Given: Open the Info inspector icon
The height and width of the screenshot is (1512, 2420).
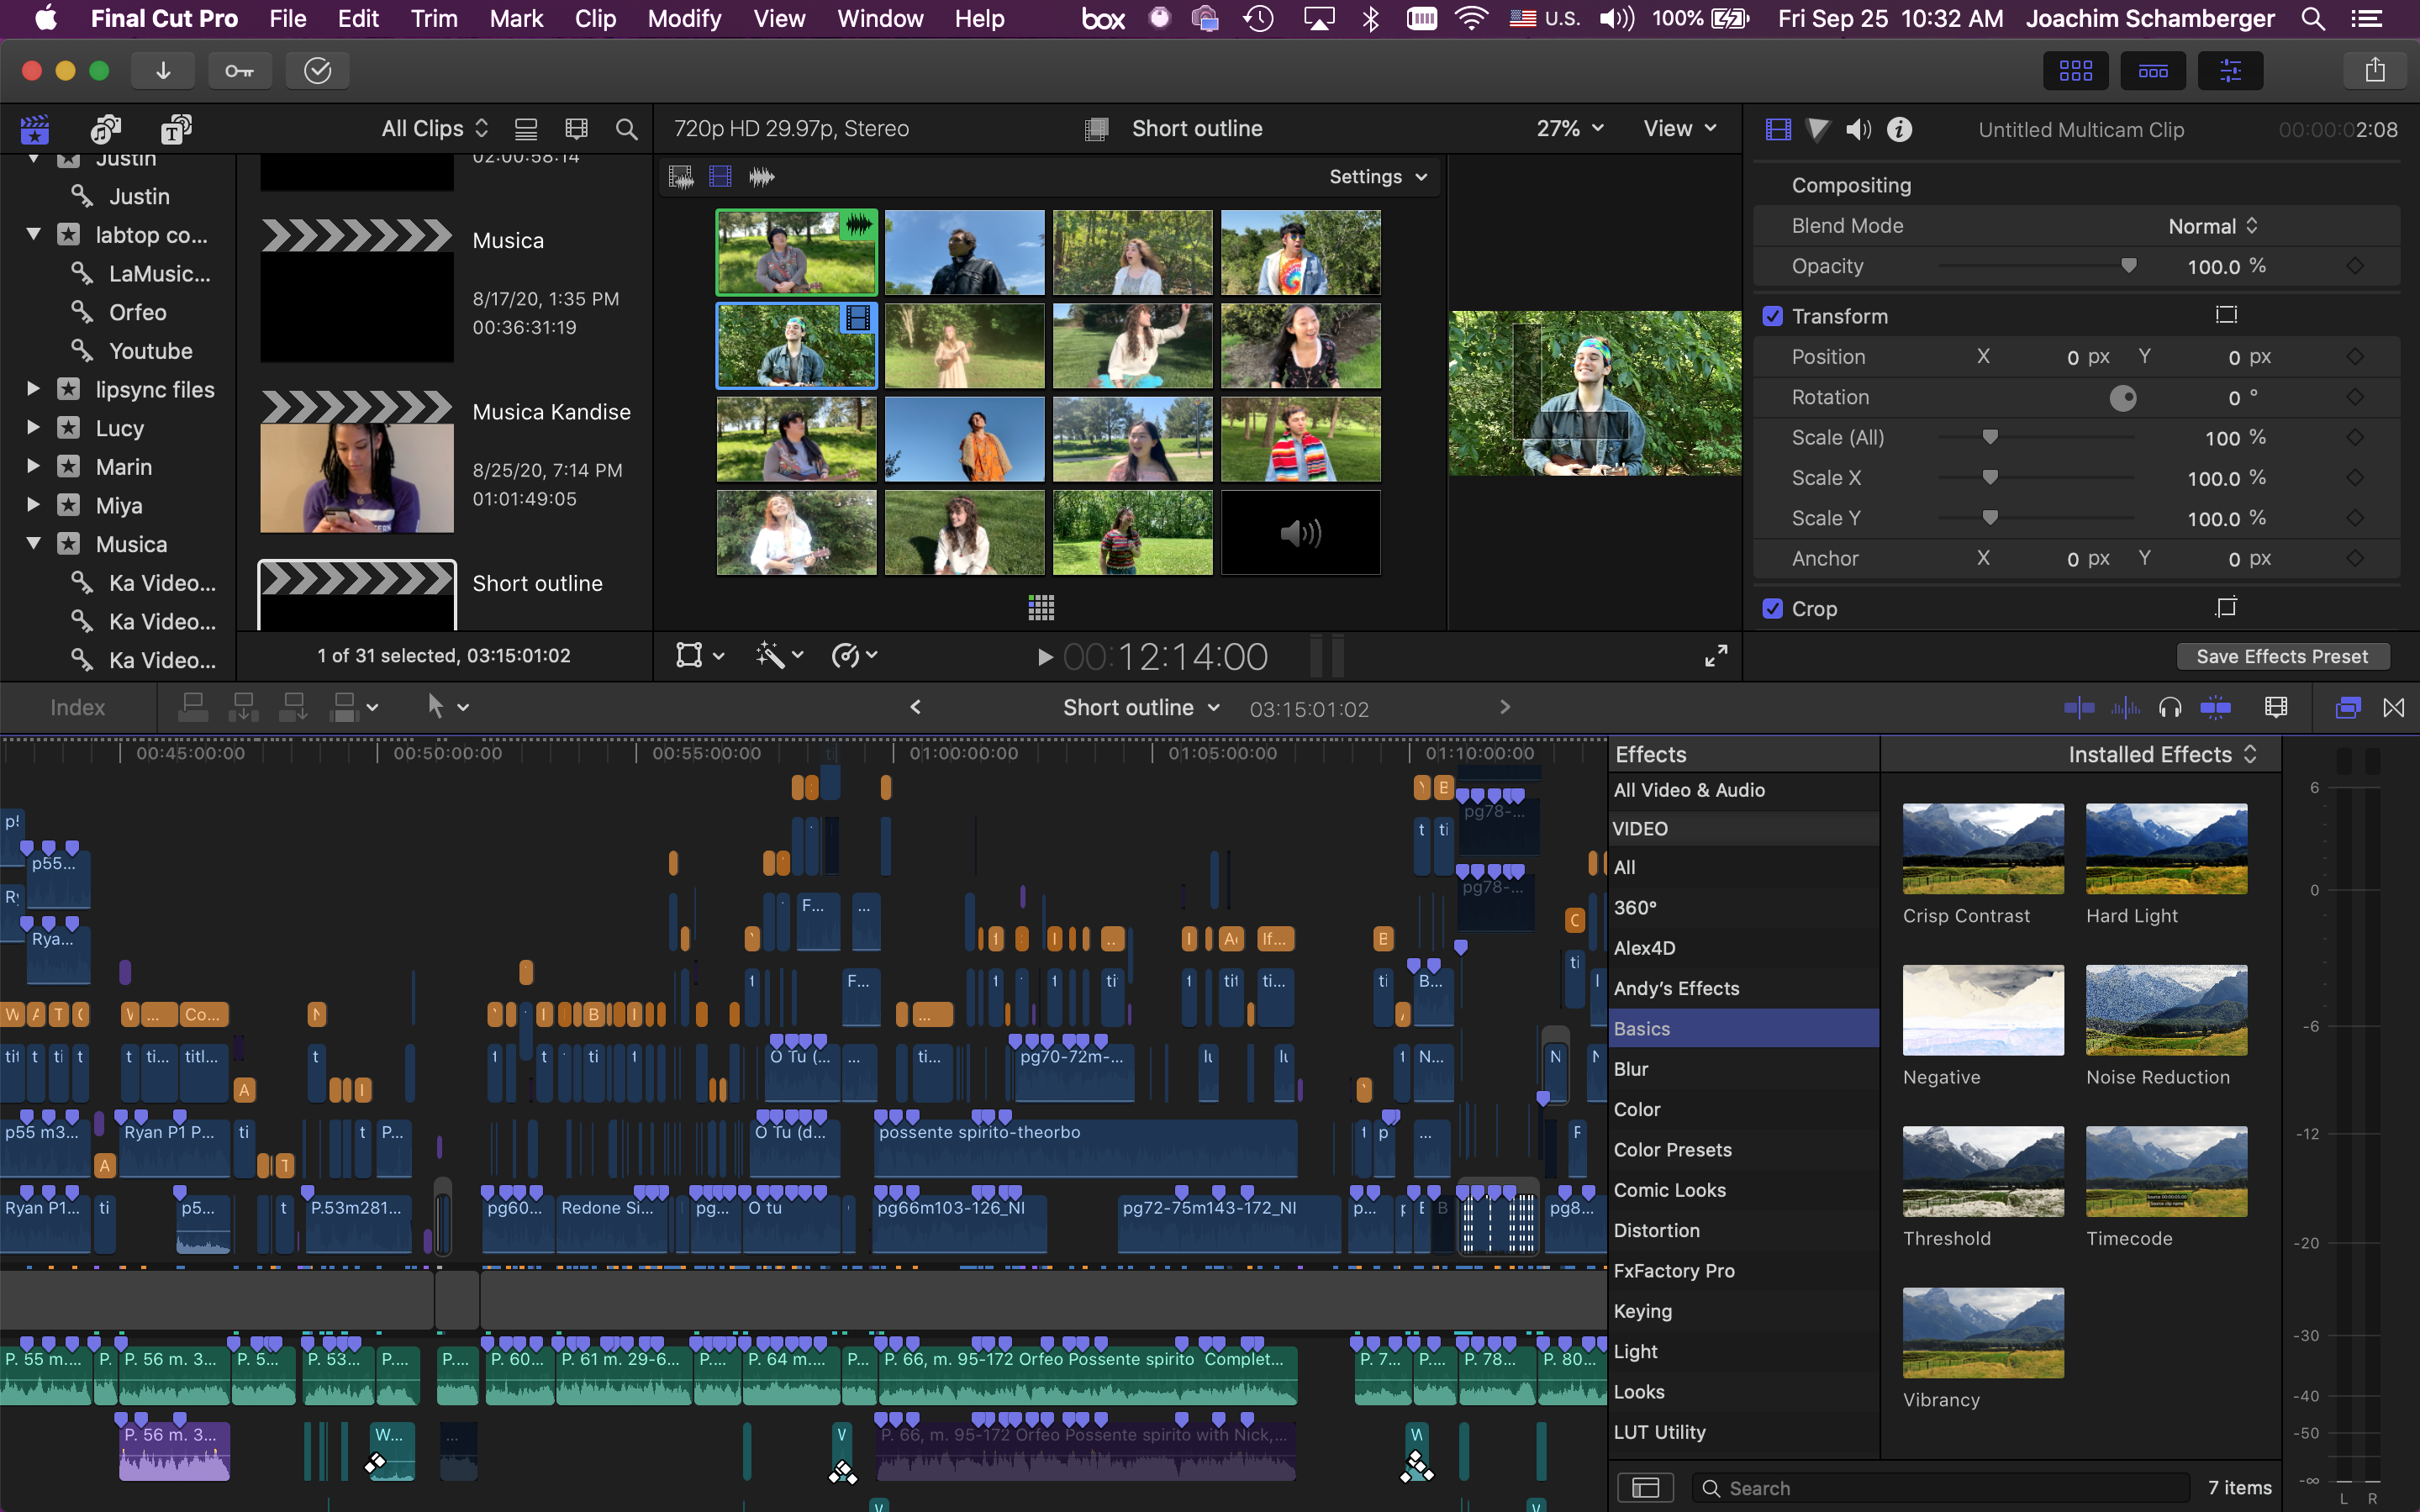Looking at the screenshot, I should pyautogui.click(x=1899, y=130).
